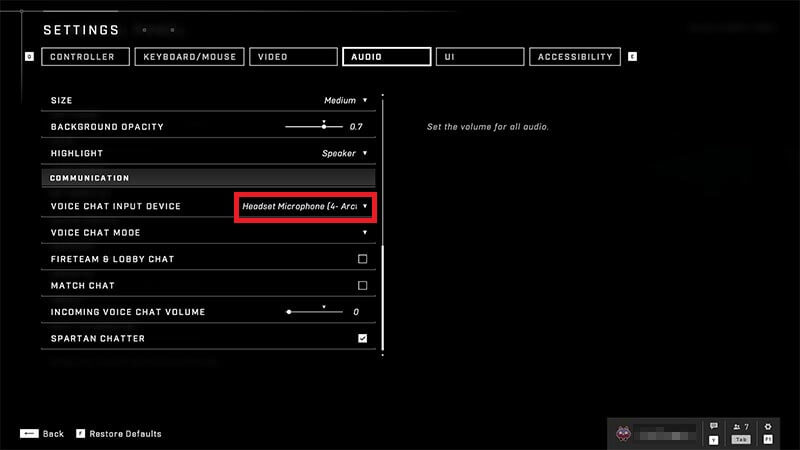
Task: Switch to the Video tab
Action: point(293,57)
